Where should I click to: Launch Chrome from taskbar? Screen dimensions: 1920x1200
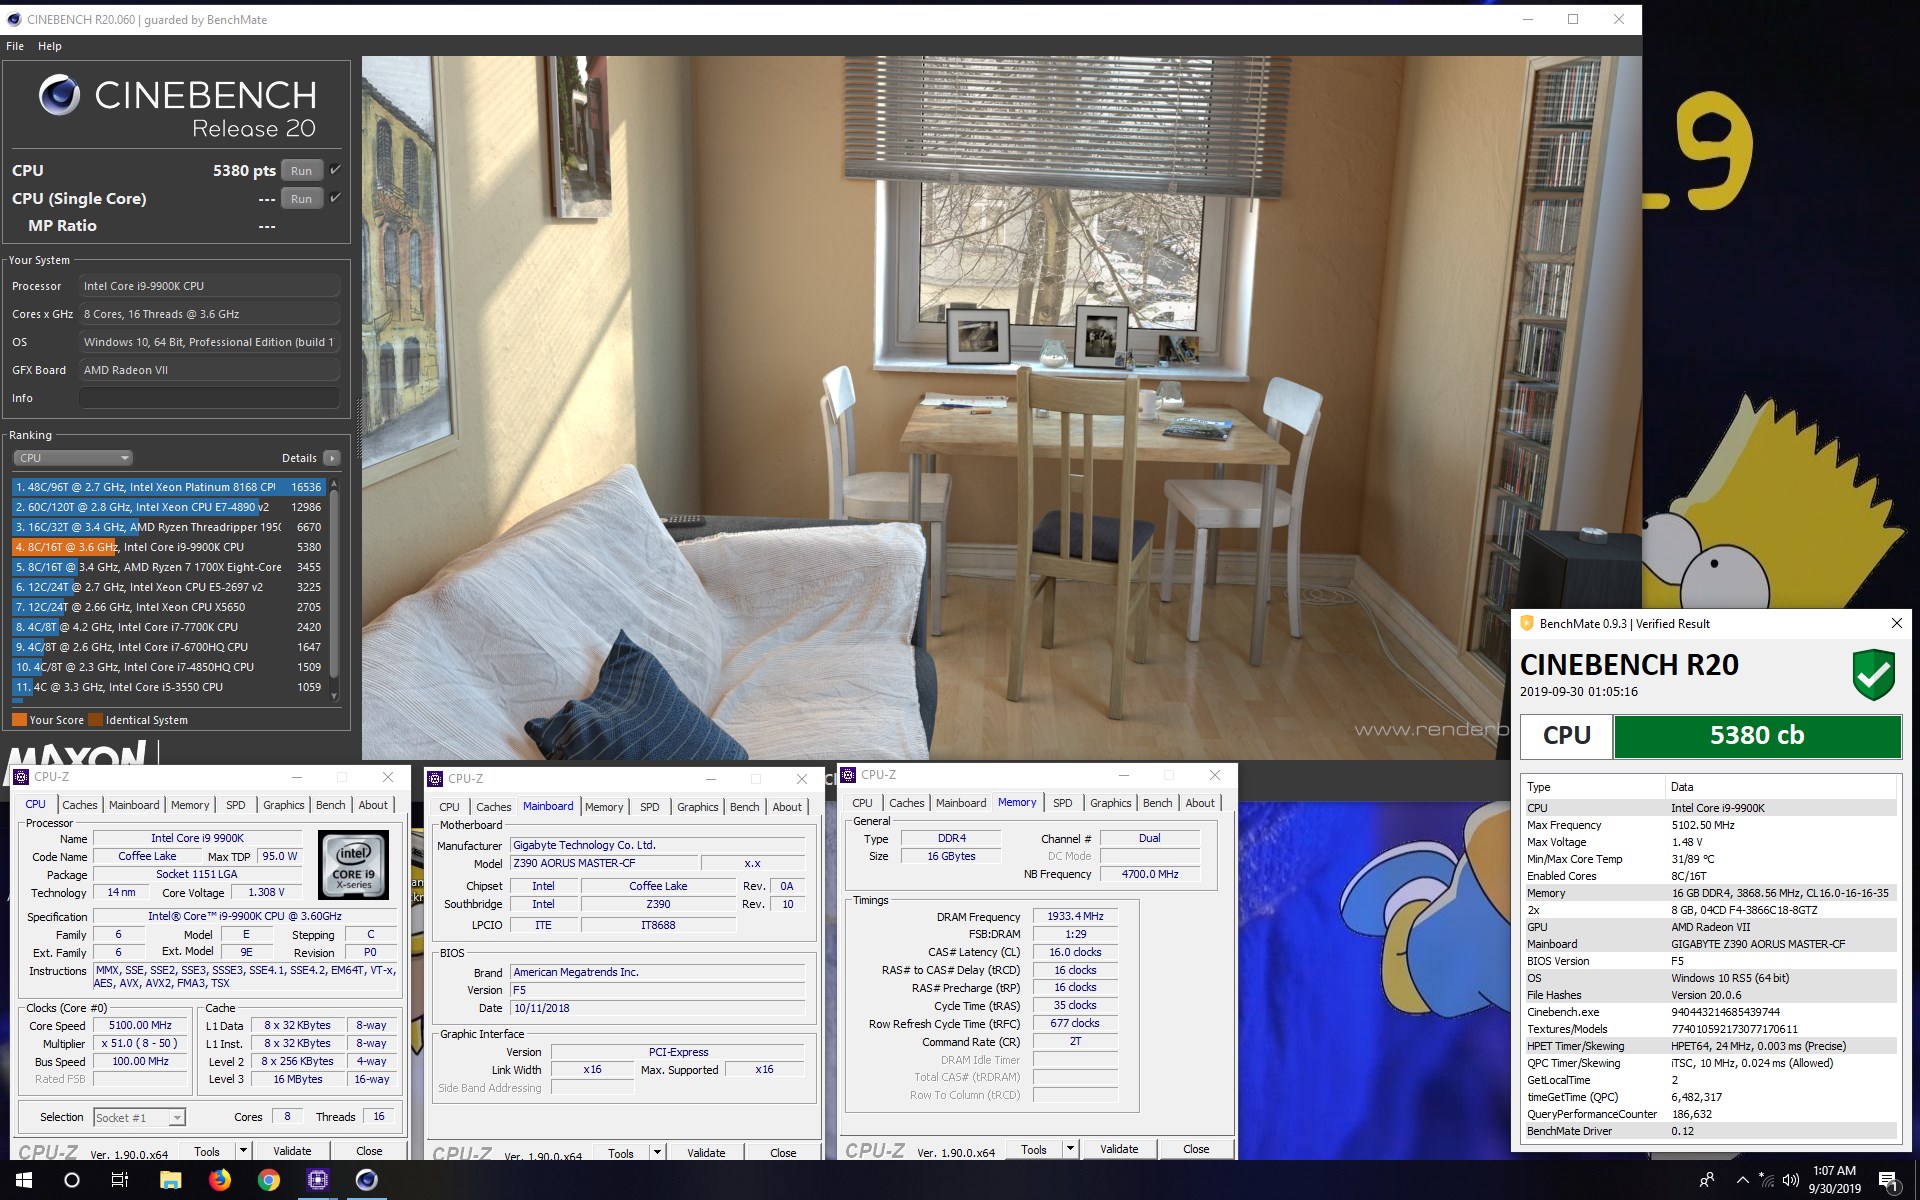coord(268,1180)
